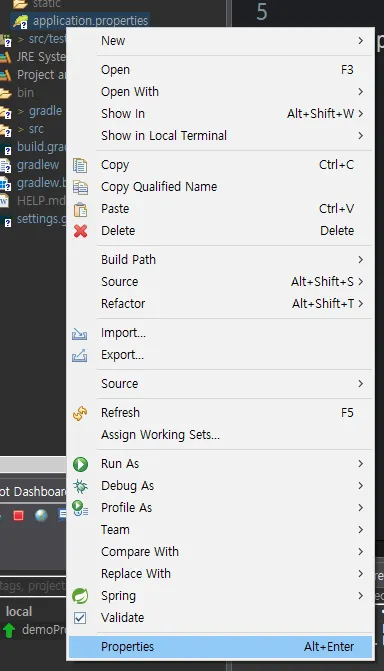Click the tags, project filter field
This screenshot has width=384, height=671.
[33, 585]
